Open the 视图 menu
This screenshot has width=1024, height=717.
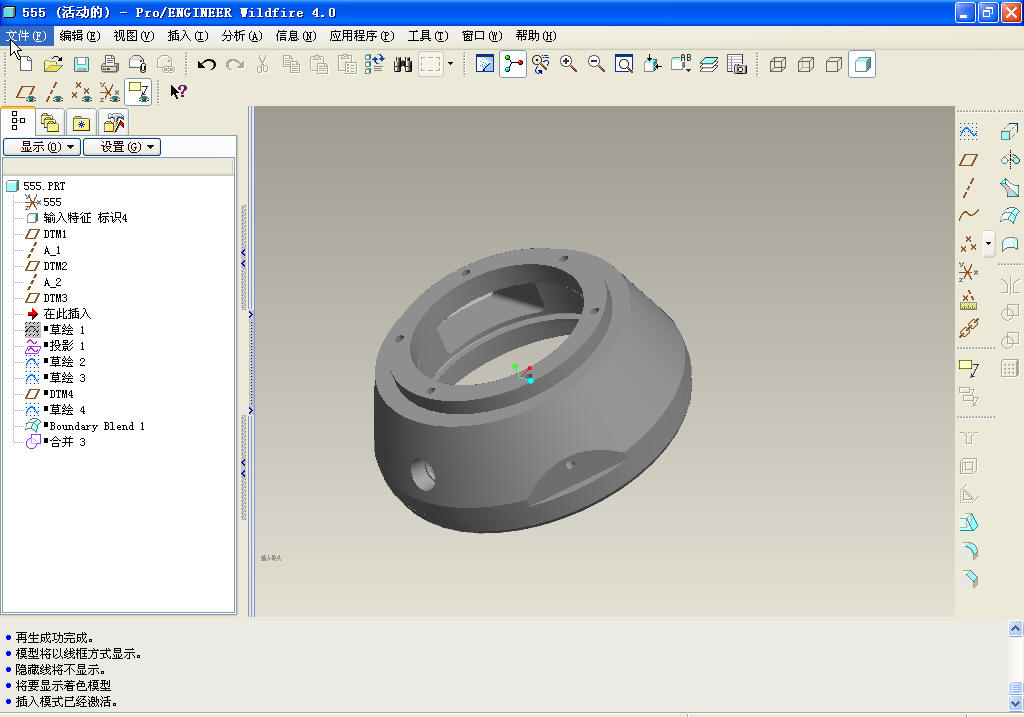pyautogui.click(x=134, y=36)
